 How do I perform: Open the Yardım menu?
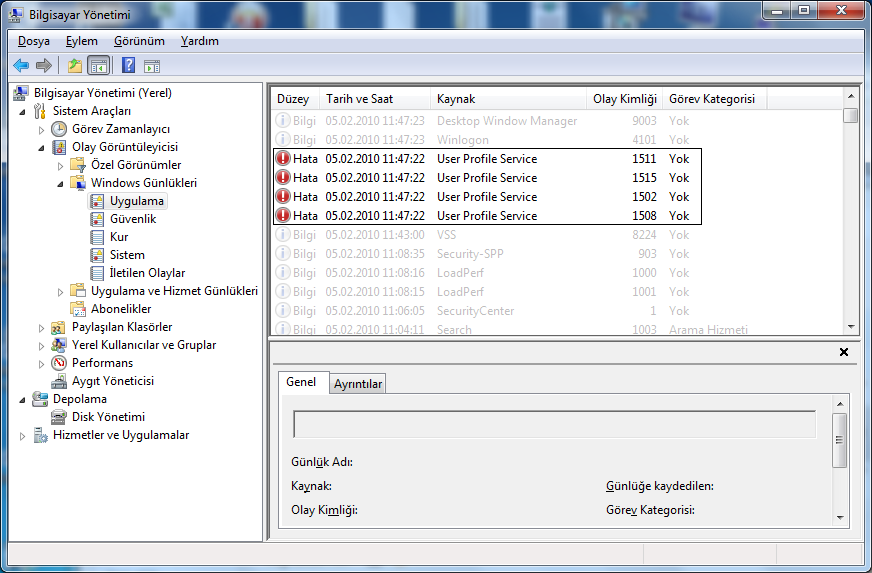[200, 41]
